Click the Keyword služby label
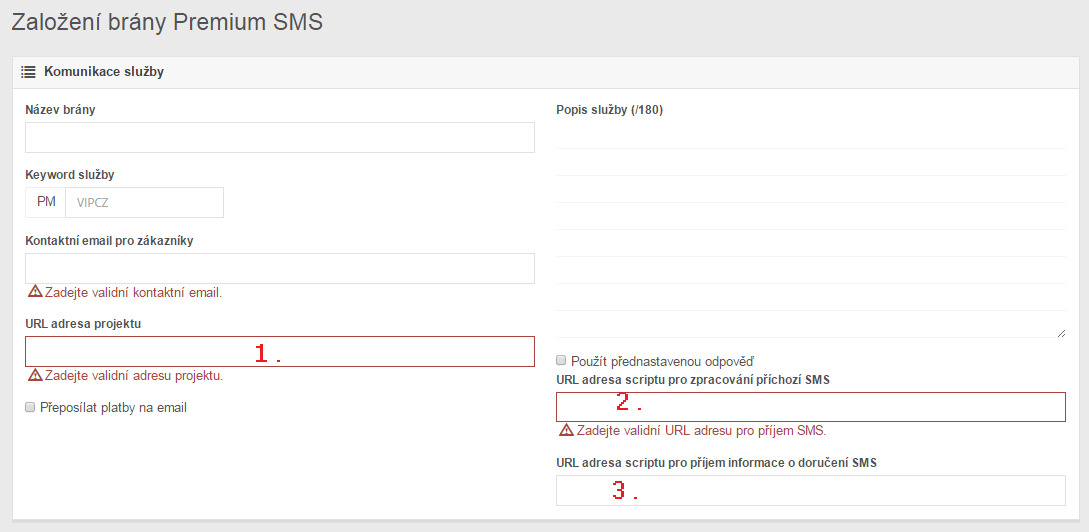This screenshot has height=532, width=1089. (70, 175)
